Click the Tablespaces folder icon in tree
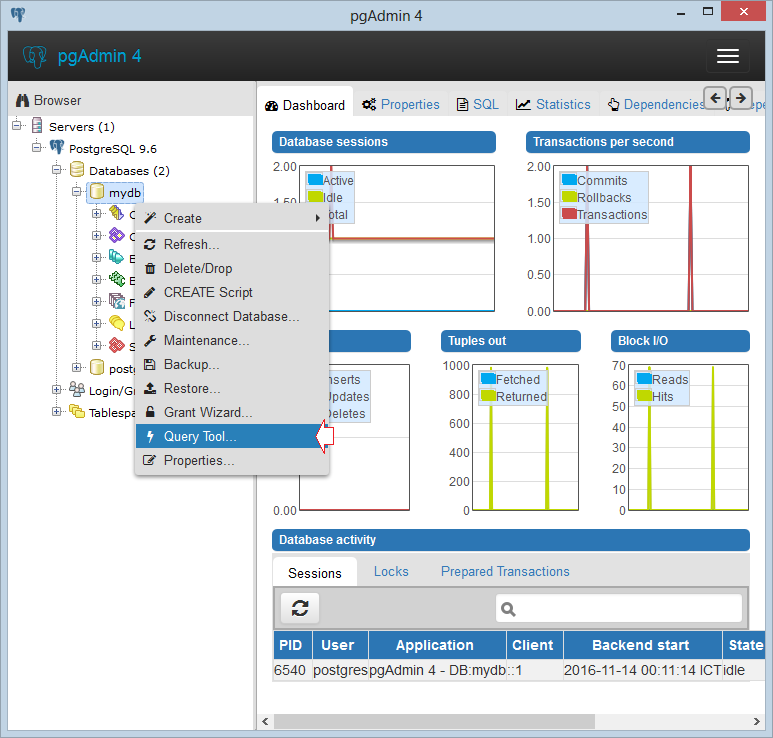 point(77,411)
